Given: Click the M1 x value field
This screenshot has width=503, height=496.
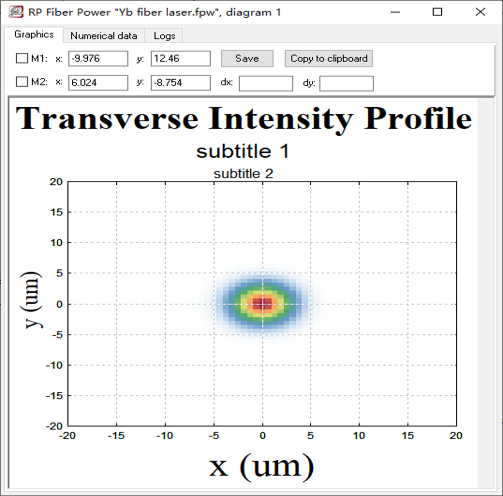Looking at the screenshot, I should tap(98, 59).
